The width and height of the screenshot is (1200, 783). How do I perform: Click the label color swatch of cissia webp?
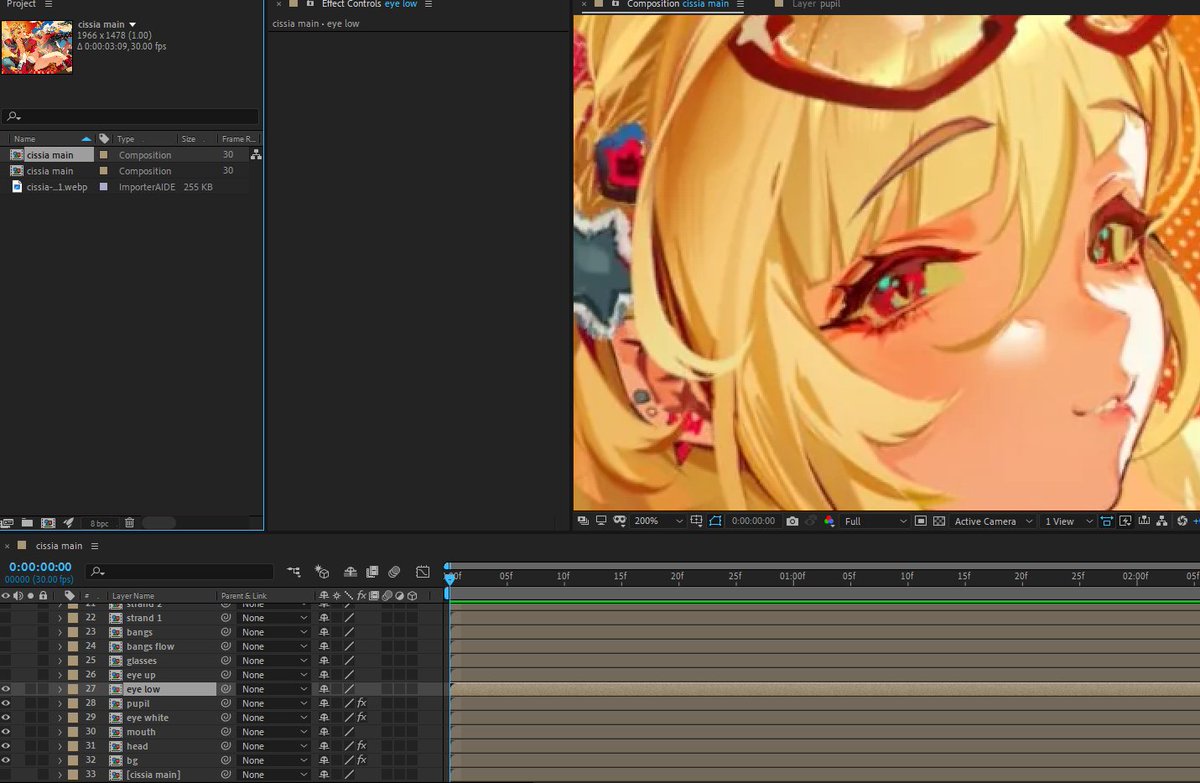103,187
